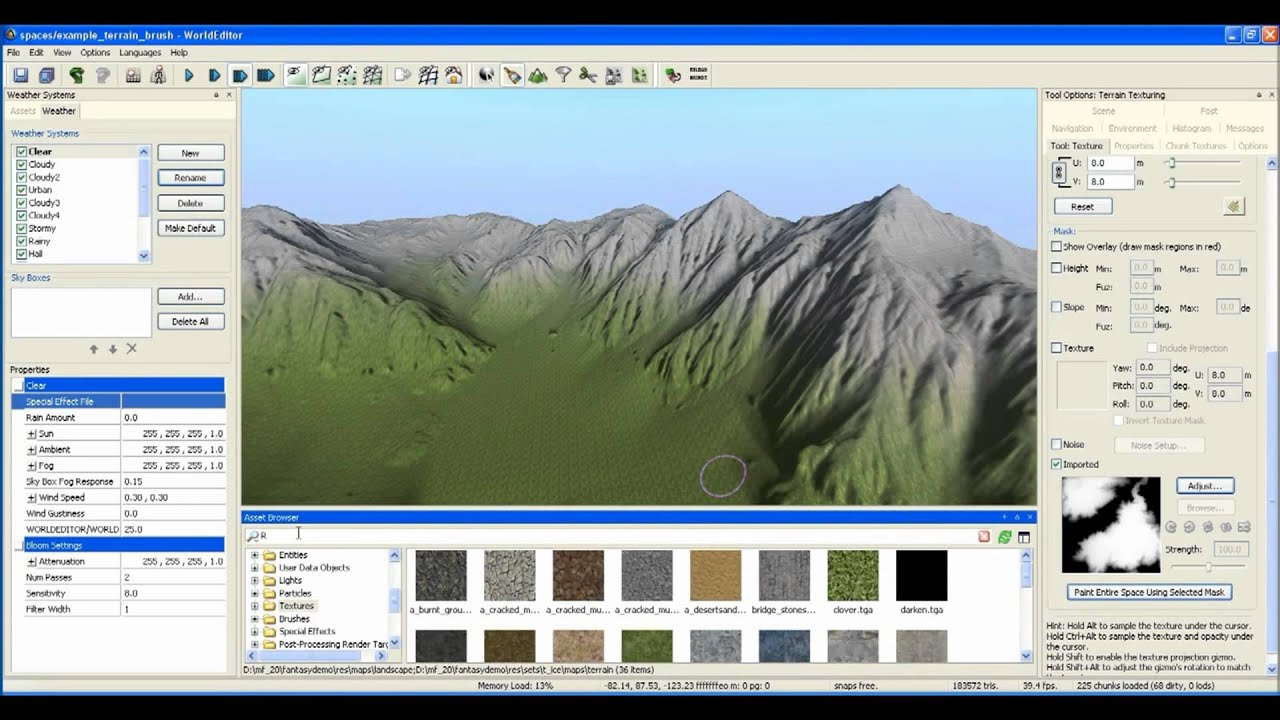Click the V value slider

click(x=1204, y=182)
